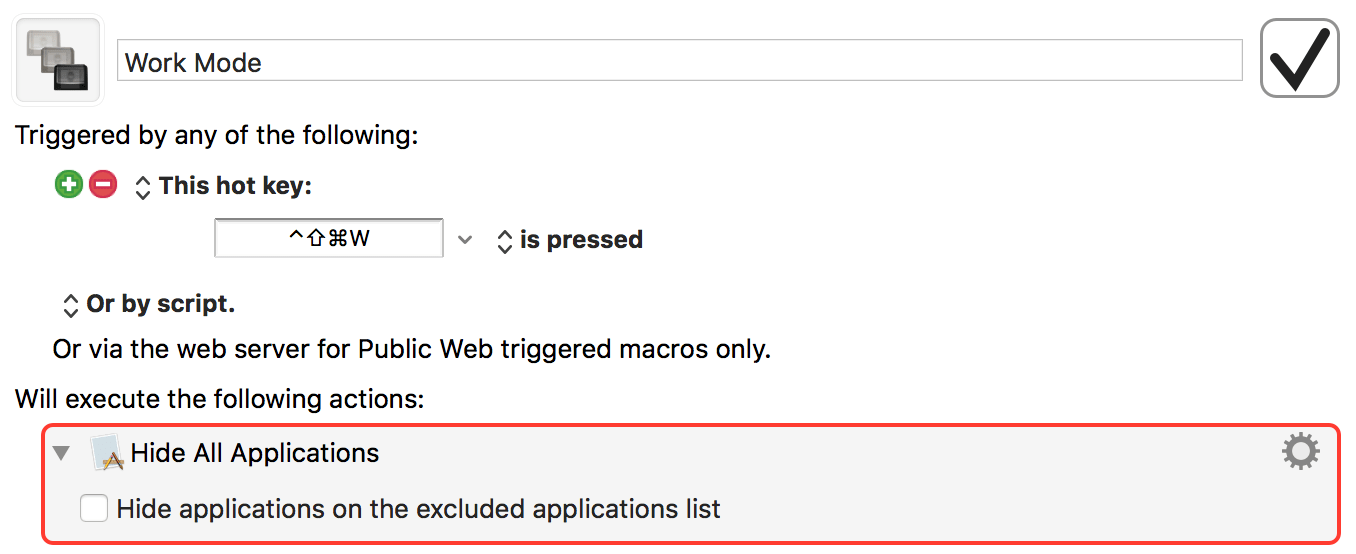
Task: Toggle the macro enabled checkmark button
Action: [1299, 59]
